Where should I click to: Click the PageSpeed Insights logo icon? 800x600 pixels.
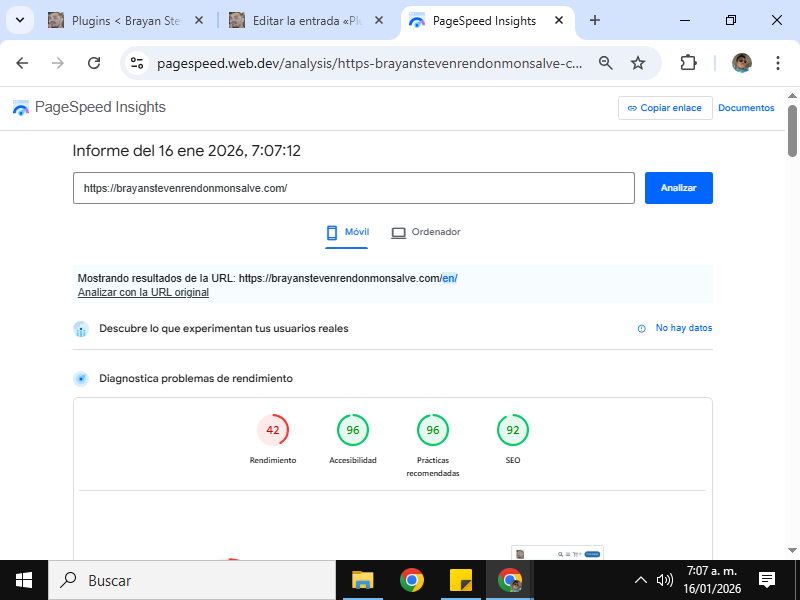click(x=21, y=108)
